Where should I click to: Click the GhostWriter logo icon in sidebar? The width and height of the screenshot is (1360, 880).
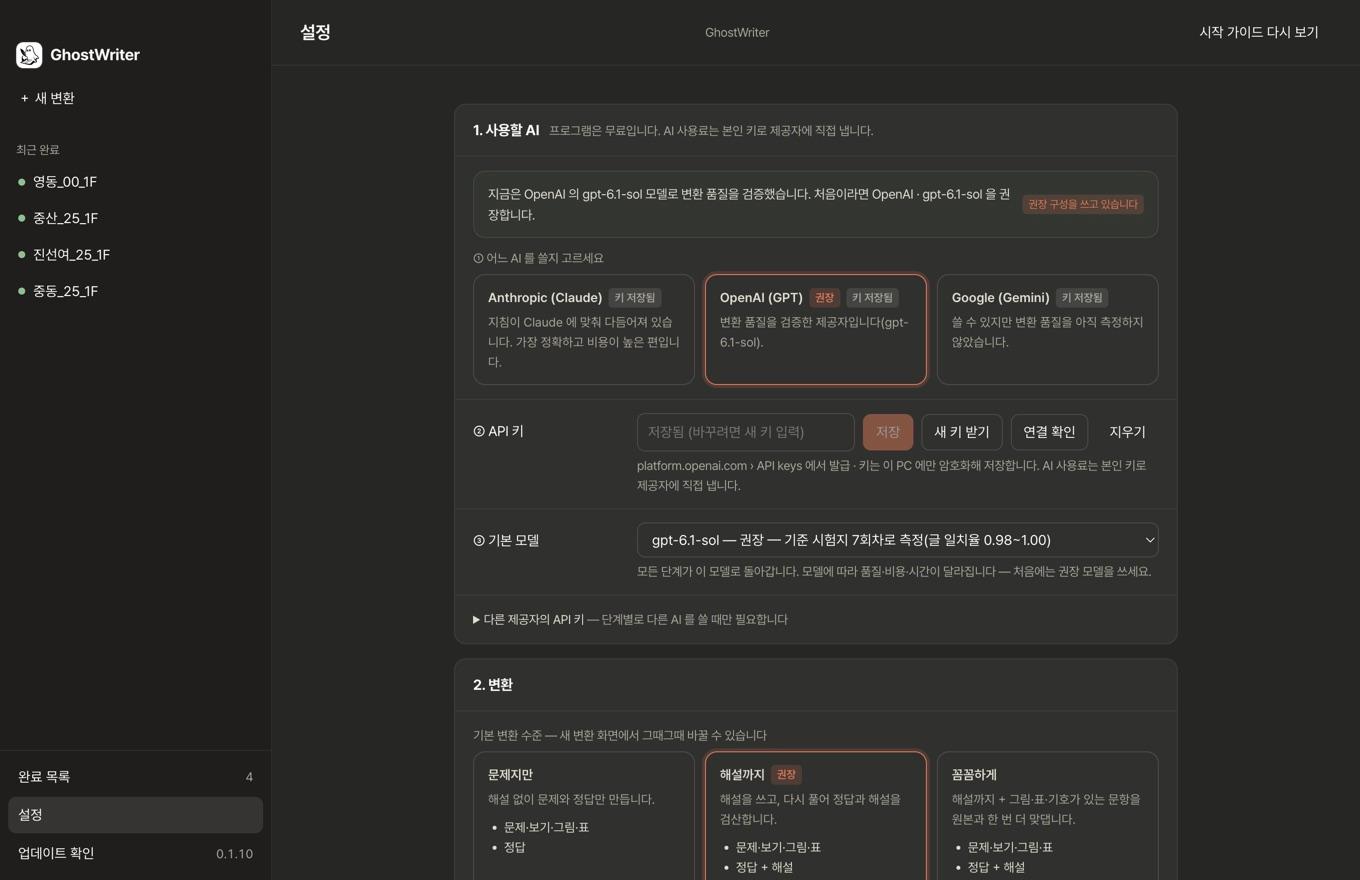(29, 55)
